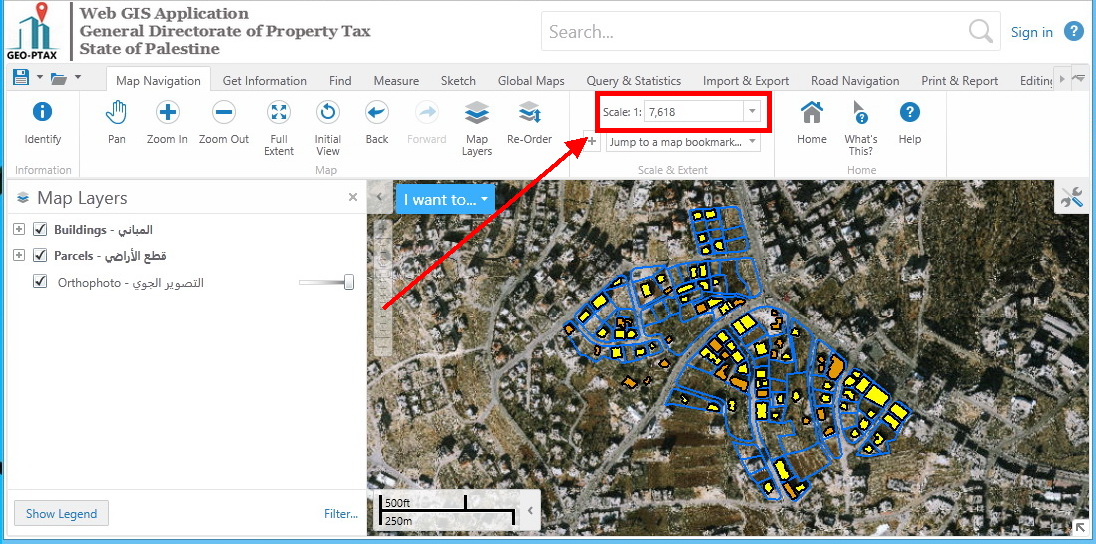Image resolution: width=1096 pixels, height=544 pixels.
Task: Click the Show Legend button
Action: point(61,513)
